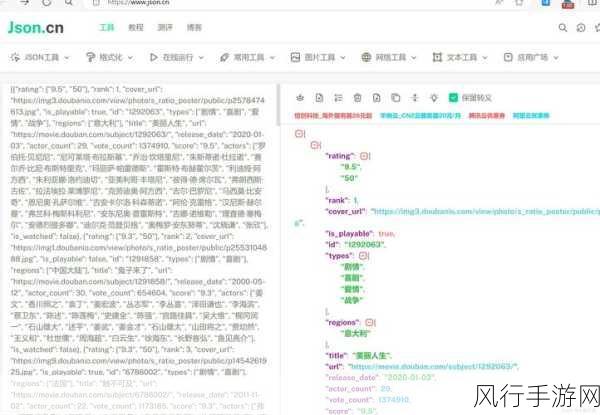Image resolution: width=600 pixels, height=415 pixels.
Task: Click the "cover_url" key name
Action: (x=346, y=211)
